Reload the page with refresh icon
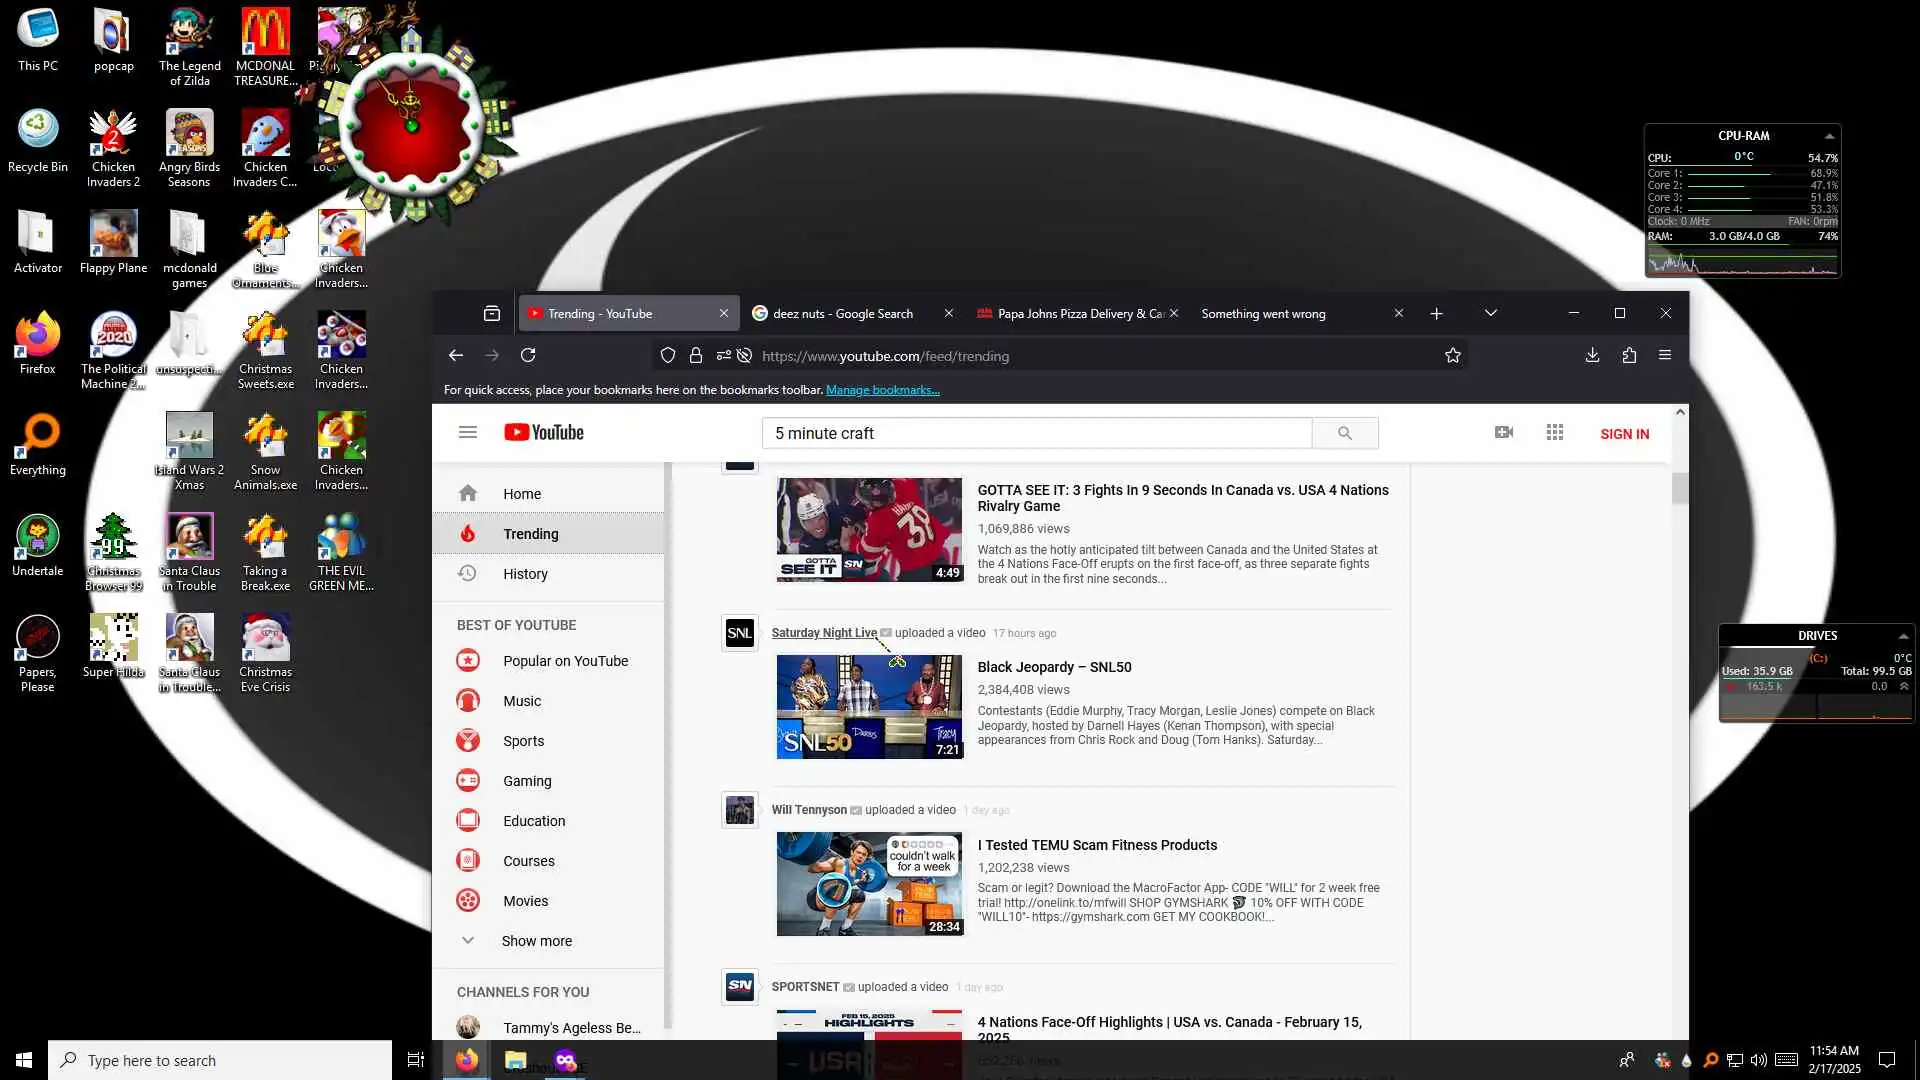Viewport: 1920px width, 1080px height. click(x=528, y=355)
